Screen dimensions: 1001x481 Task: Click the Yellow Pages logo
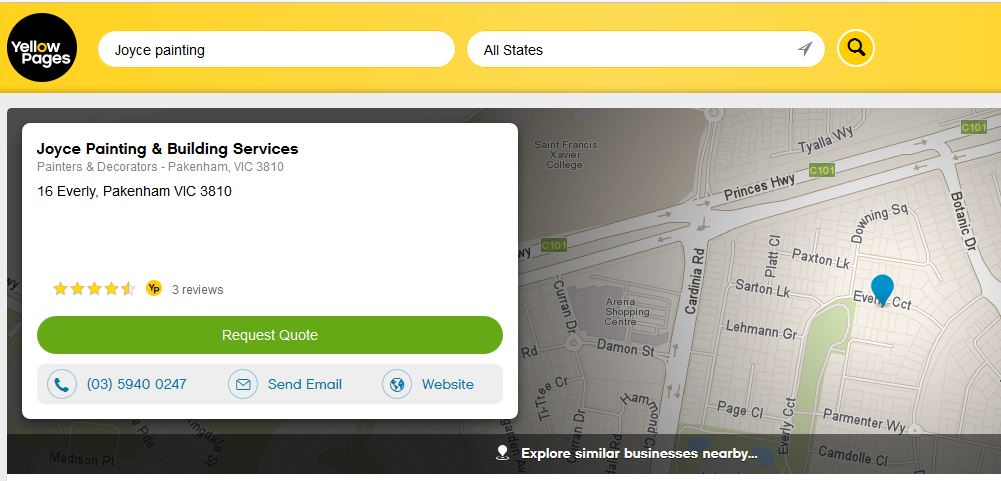pos(42,48)
